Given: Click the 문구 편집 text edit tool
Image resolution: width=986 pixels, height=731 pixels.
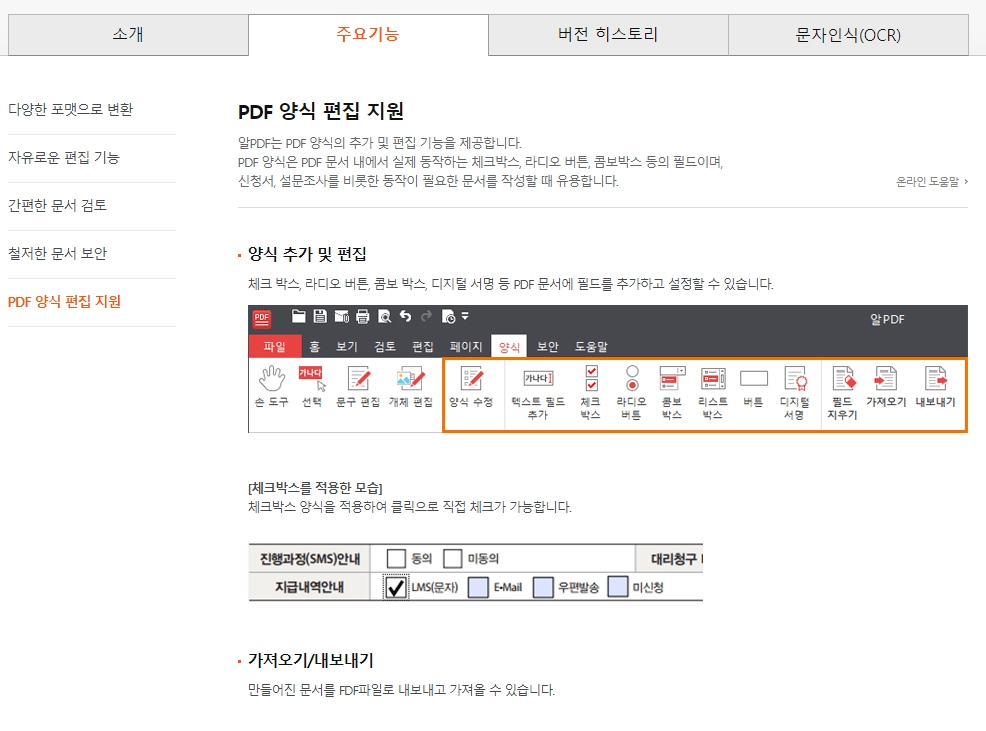Looking at the screenshot, I should (x=358, y=386).
